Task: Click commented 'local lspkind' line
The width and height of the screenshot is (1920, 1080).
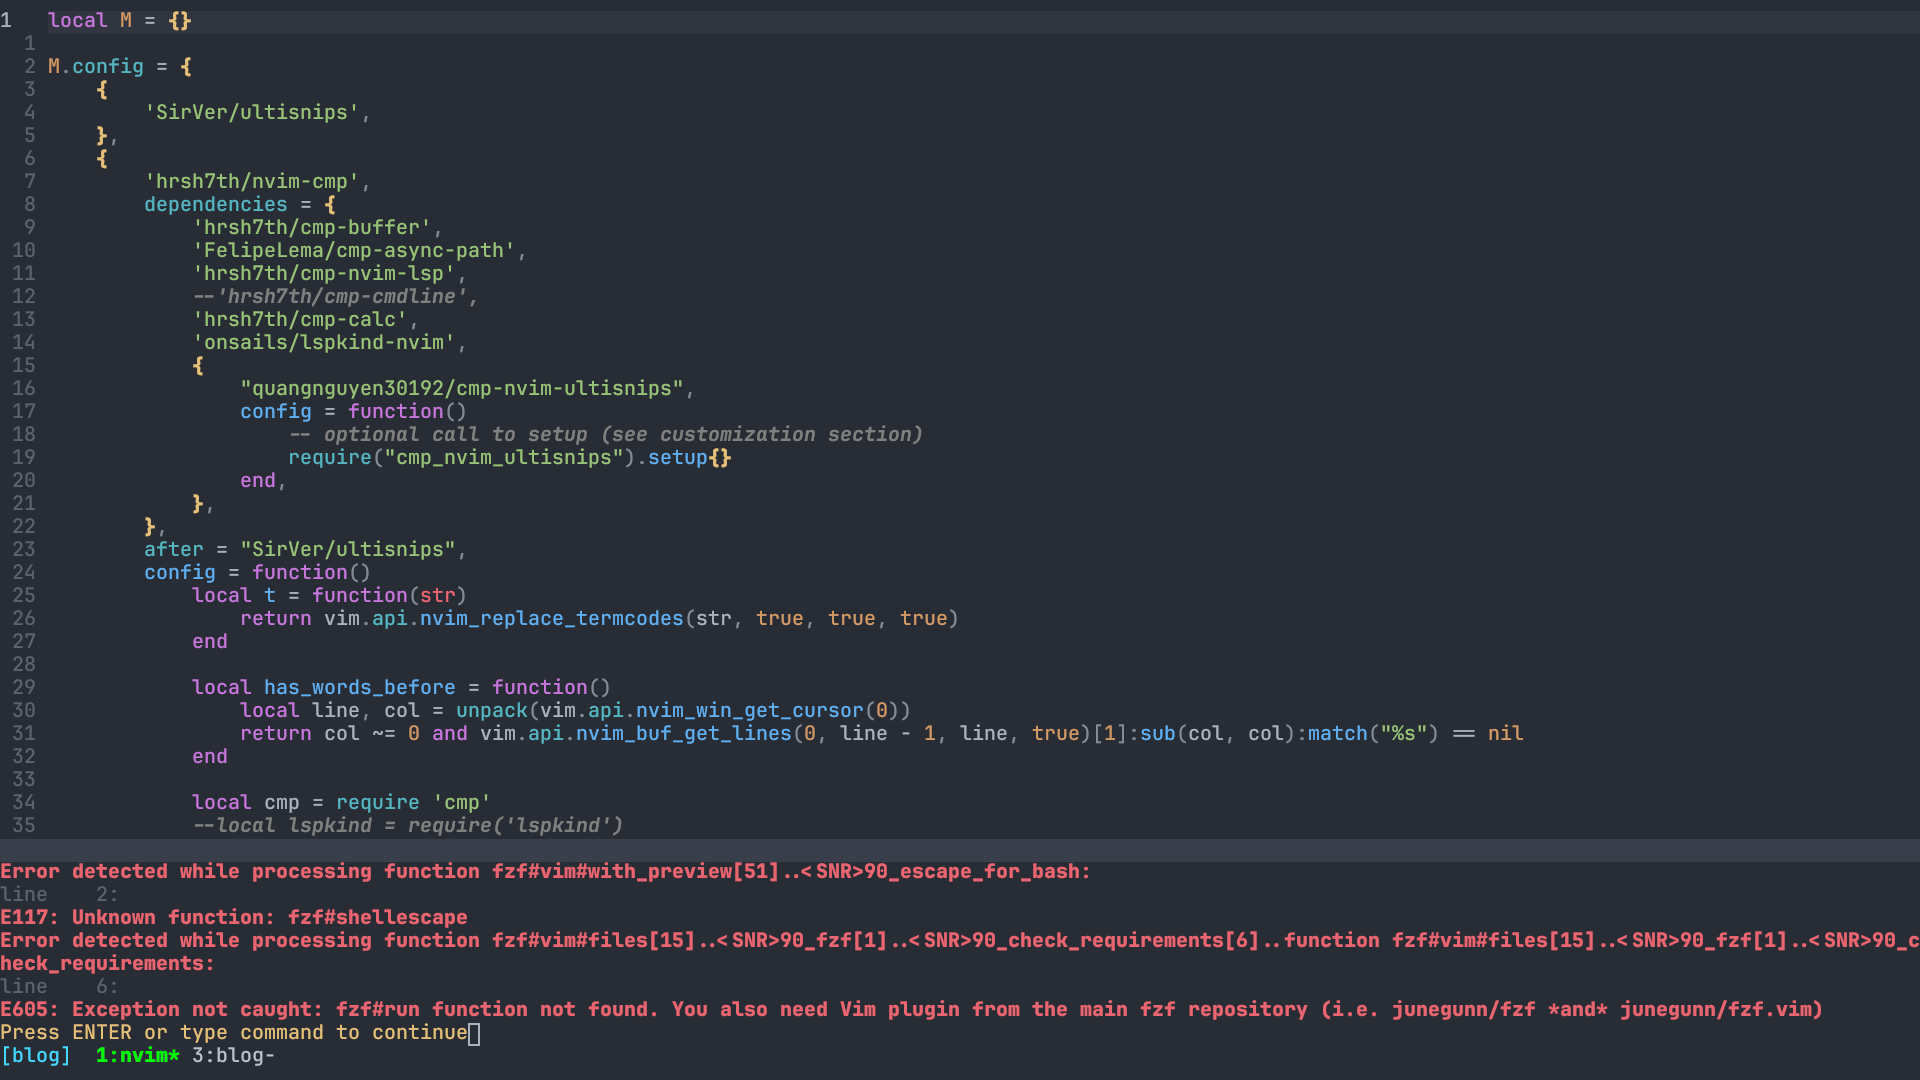Action: pos(408,825)
